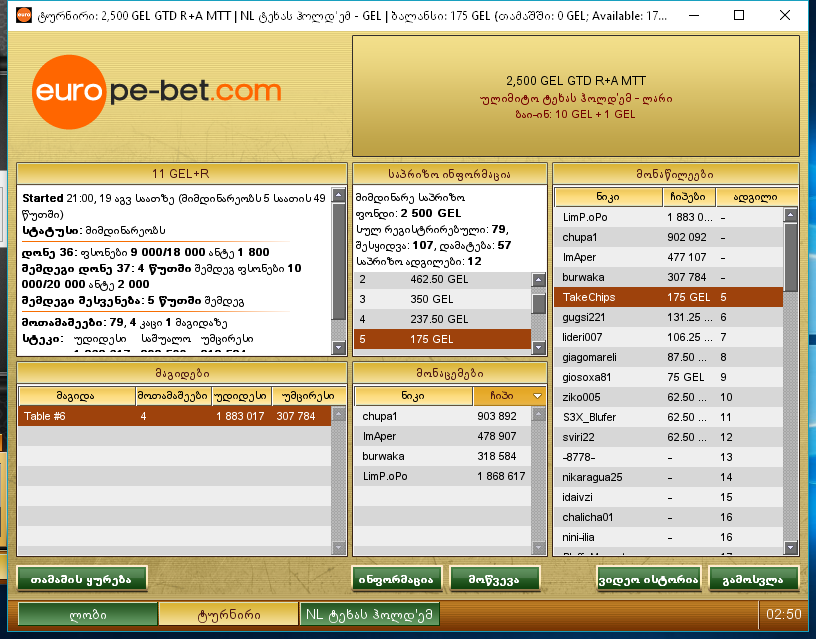Click the europe-bet.com logo
Image resolution: width=816 pixels, height=639 pixels.
(156, 92)
